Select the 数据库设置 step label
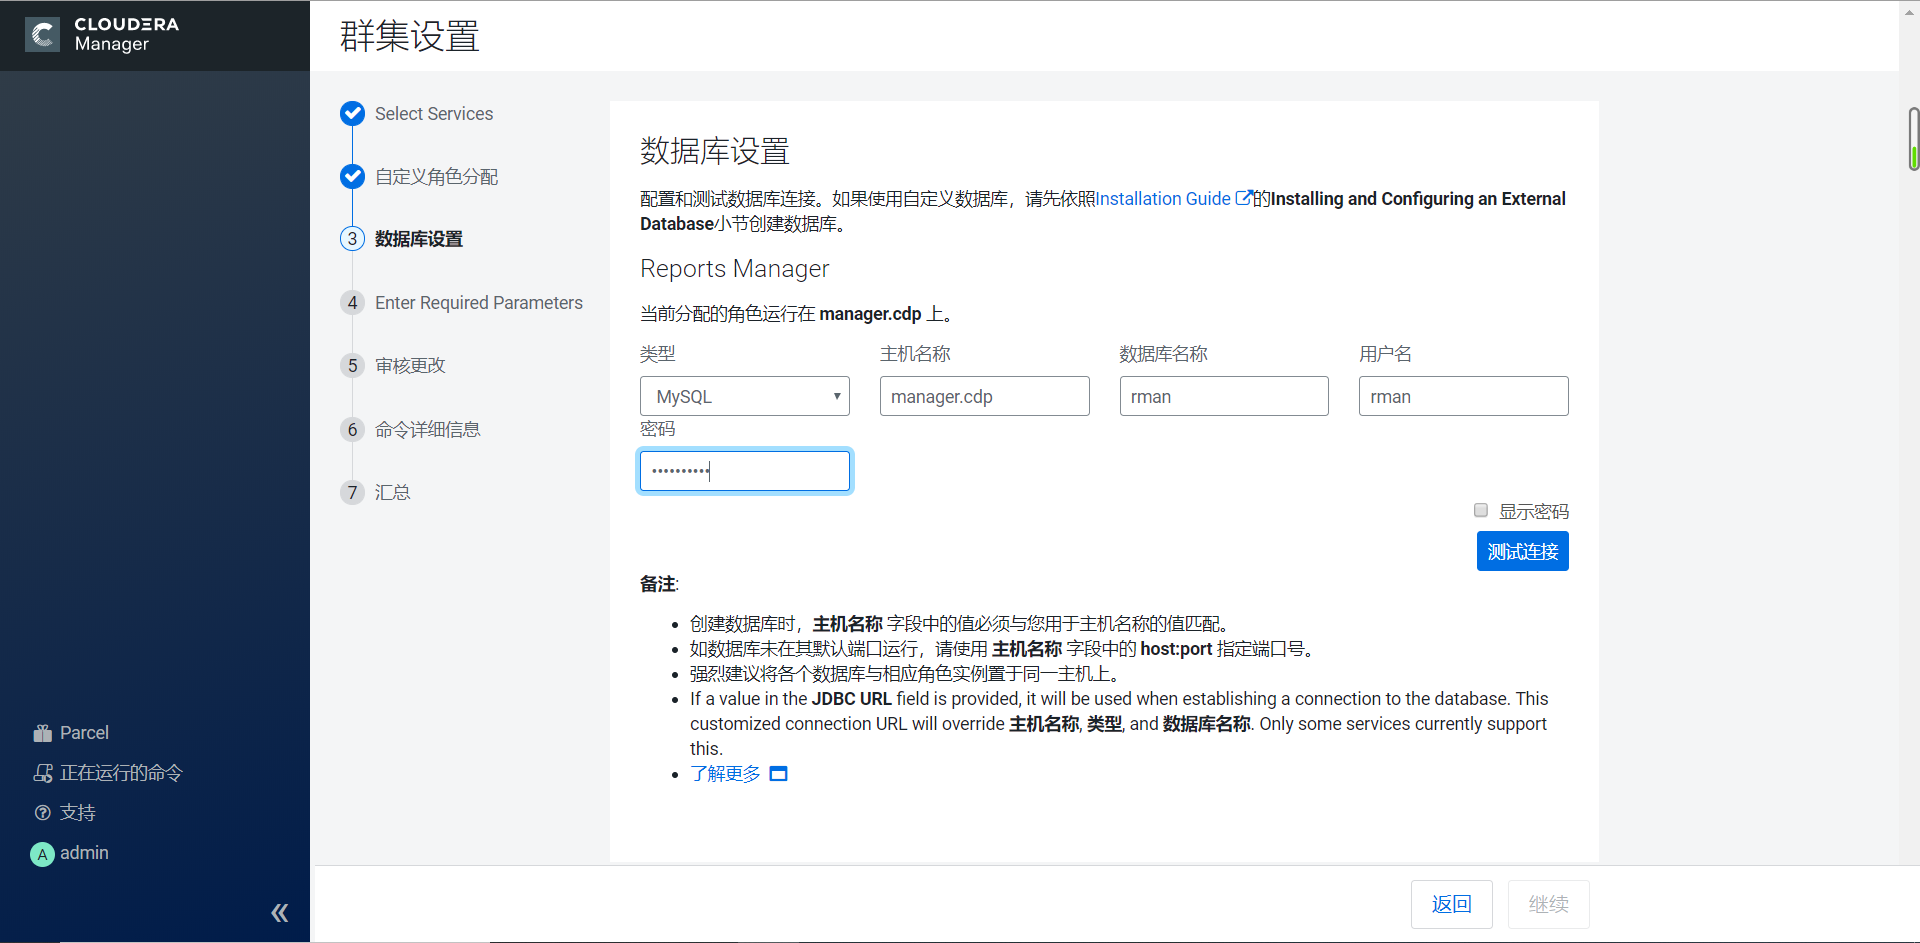This screenshot has width=1920, height=943. tap(419, 239)
